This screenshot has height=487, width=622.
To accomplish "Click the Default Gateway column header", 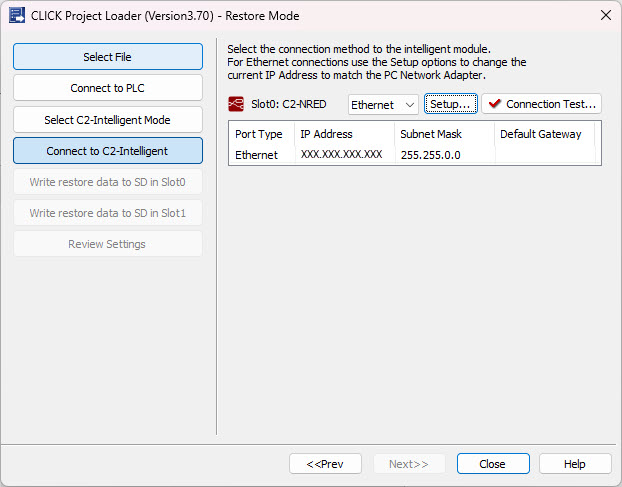I will [545, 134].
